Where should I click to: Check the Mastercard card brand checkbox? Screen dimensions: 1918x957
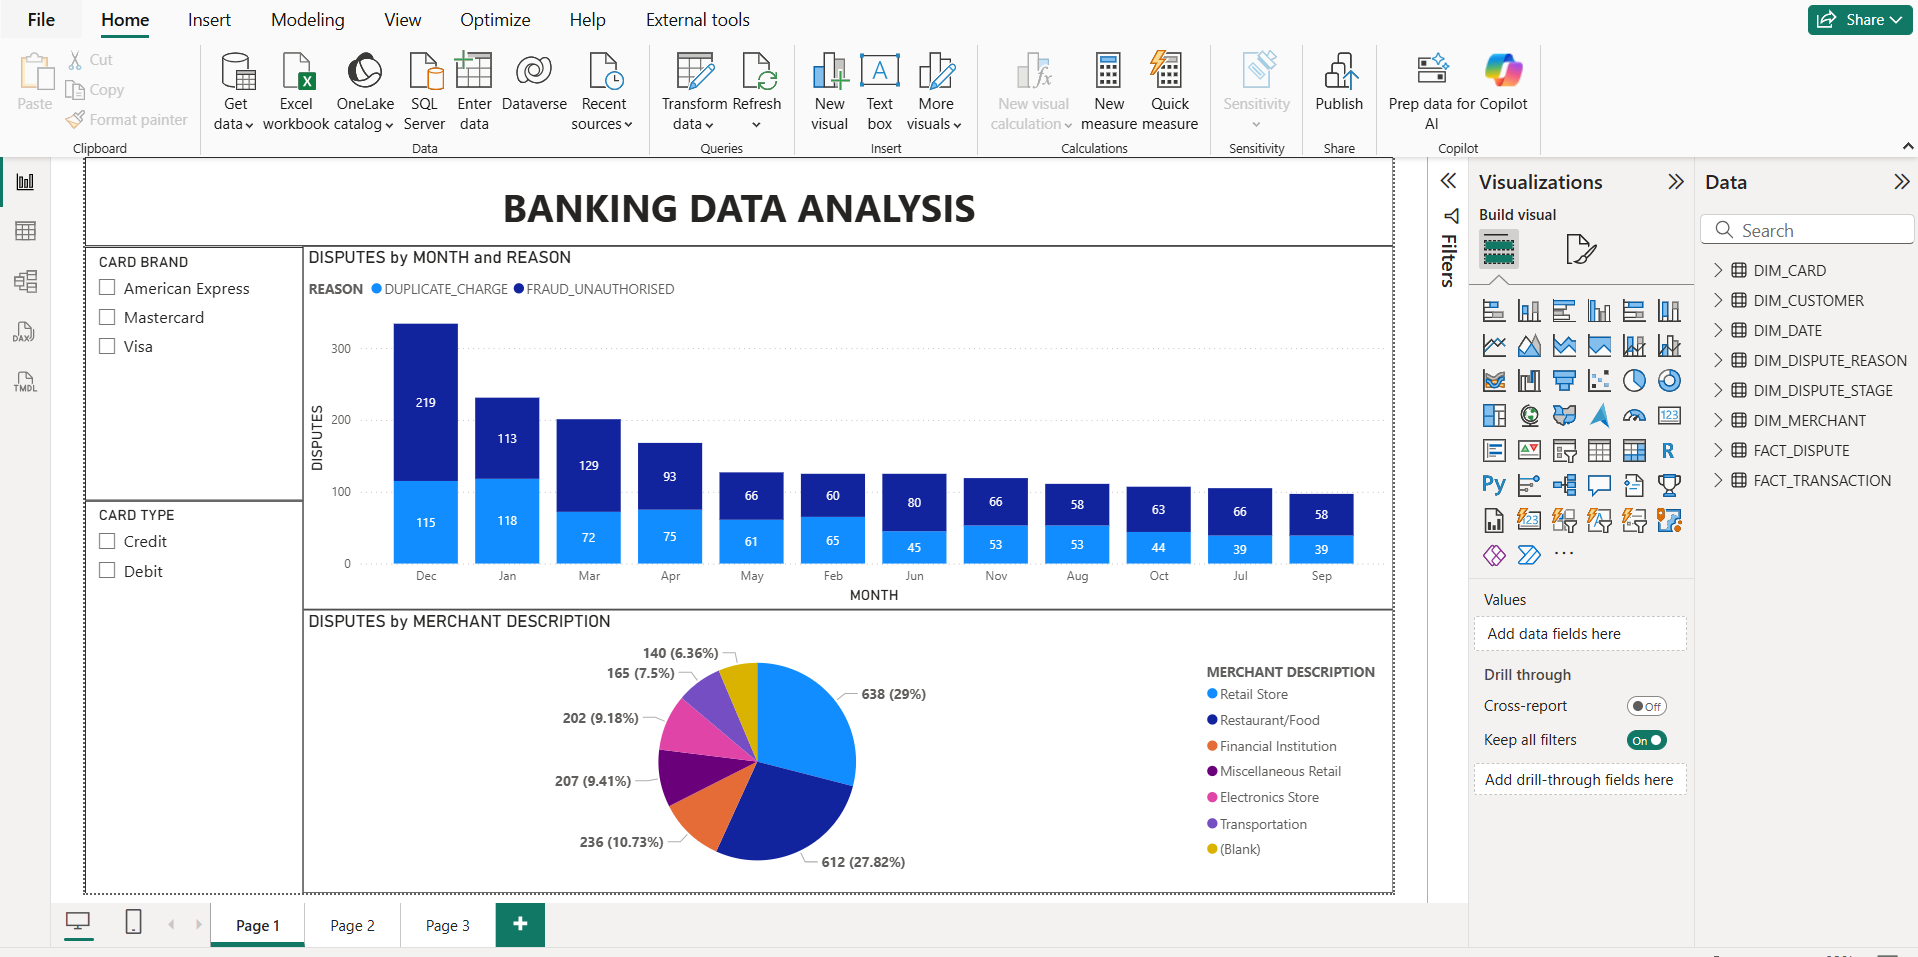click(x=108, y=318)
